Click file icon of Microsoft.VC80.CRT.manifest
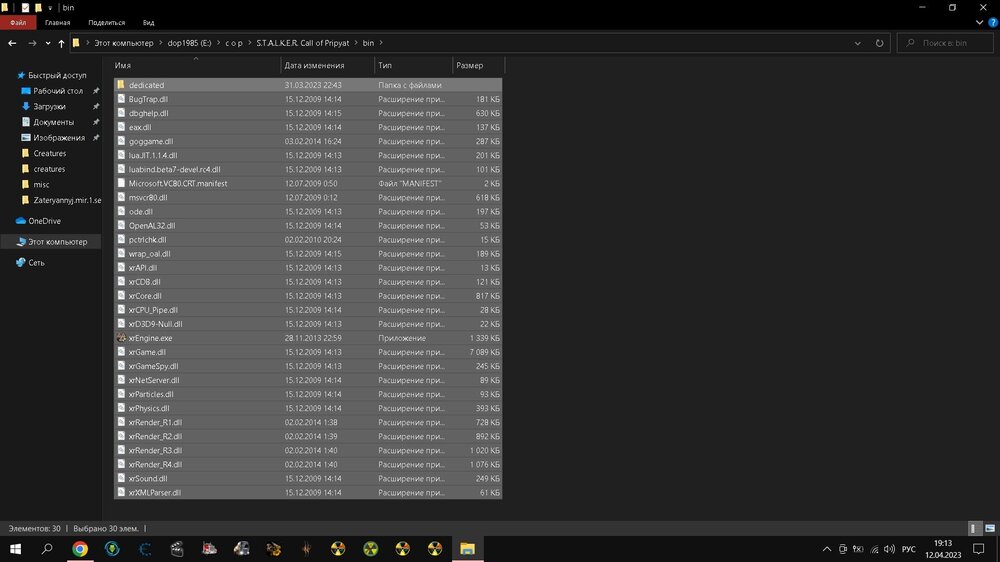Viewport: 1000px width, 562px height. pyautogui.click(x=121, y=183)
